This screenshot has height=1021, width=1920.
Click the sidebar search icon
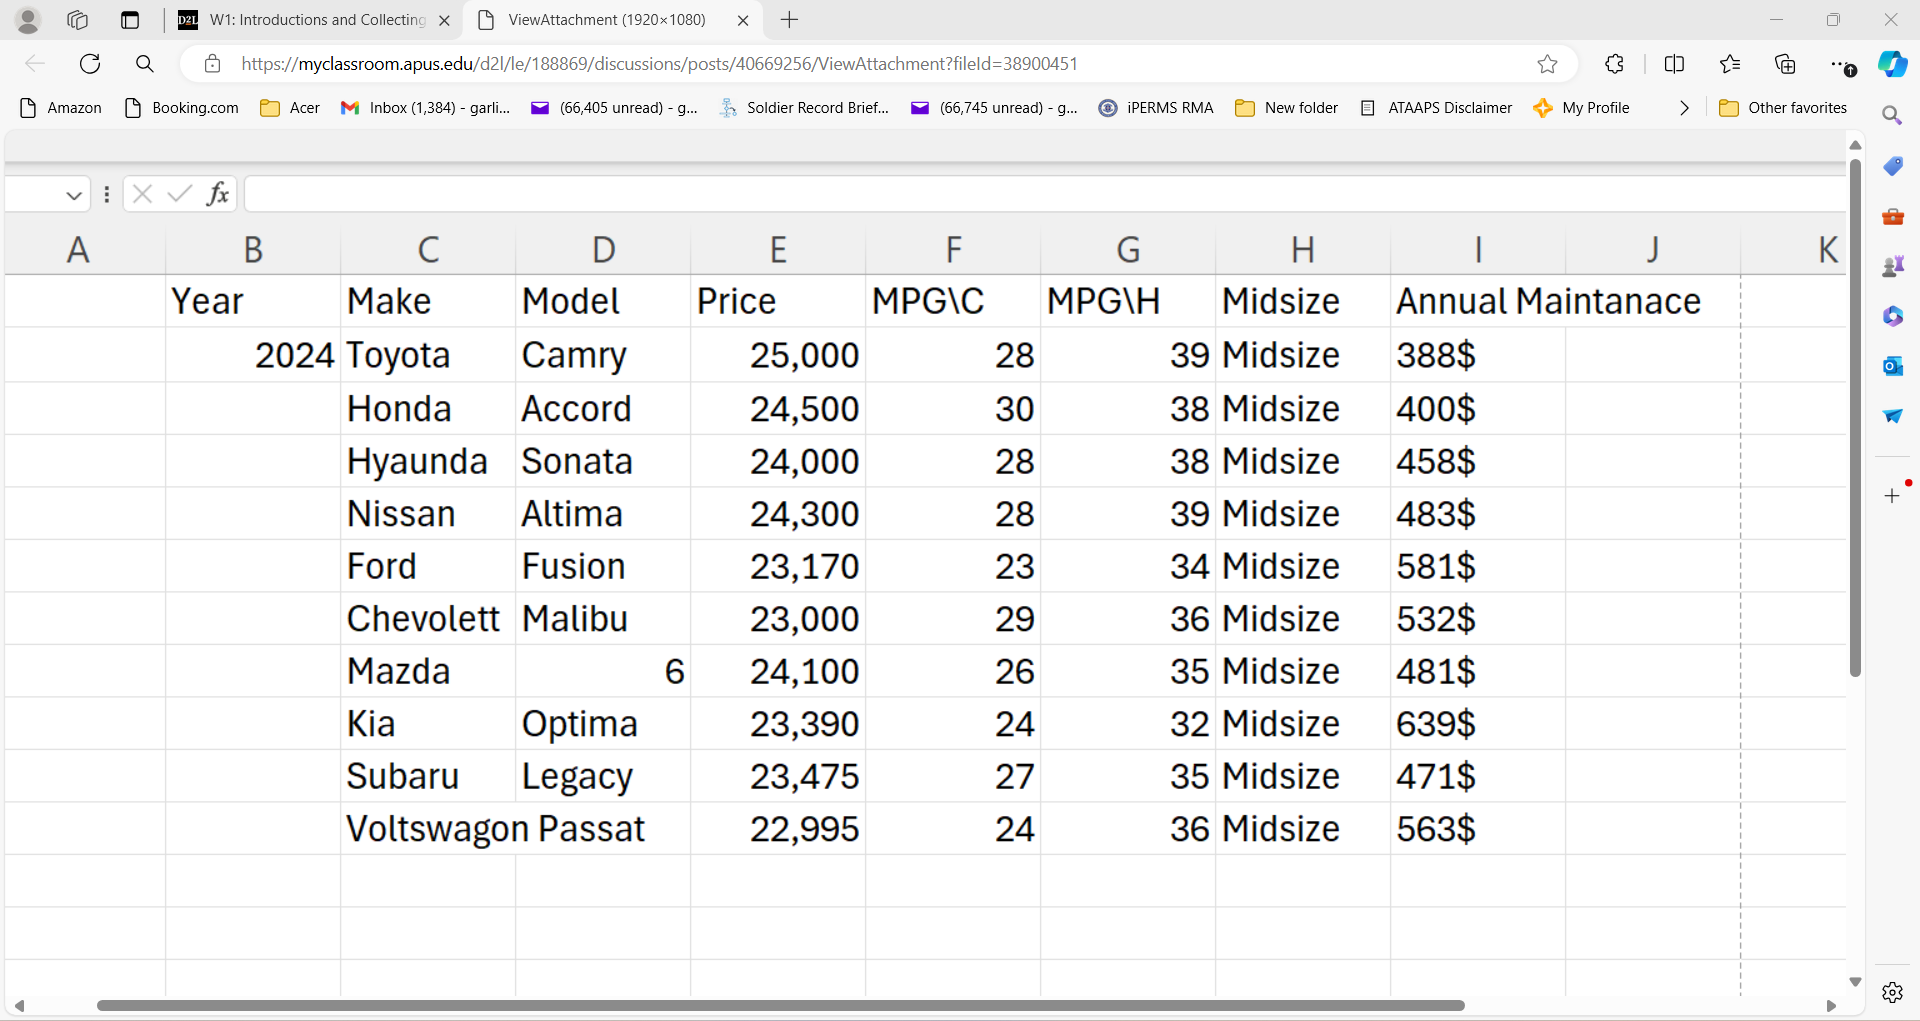[1892, 116]
